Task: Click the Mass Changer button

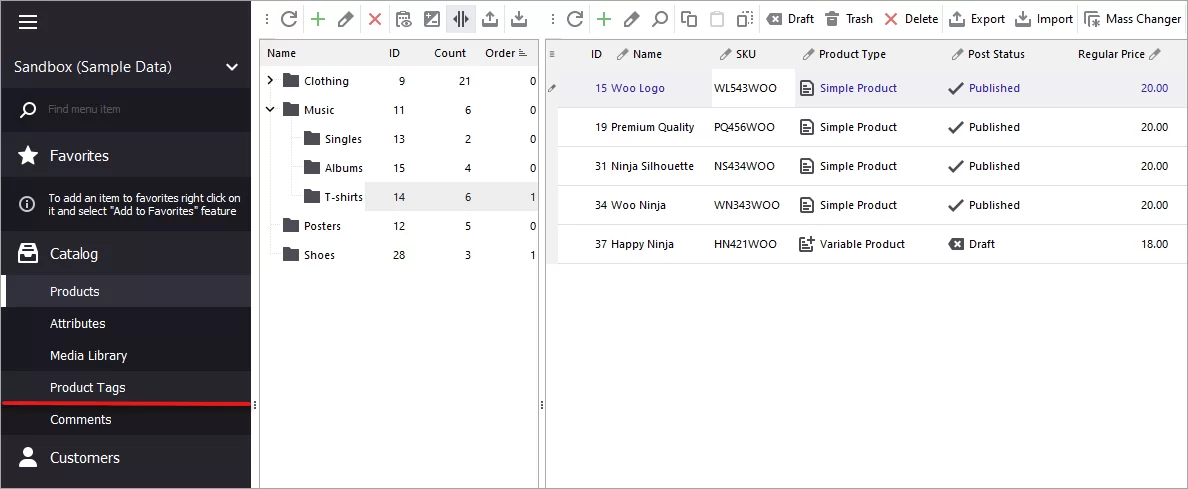Action: (x=1133, y=19)
